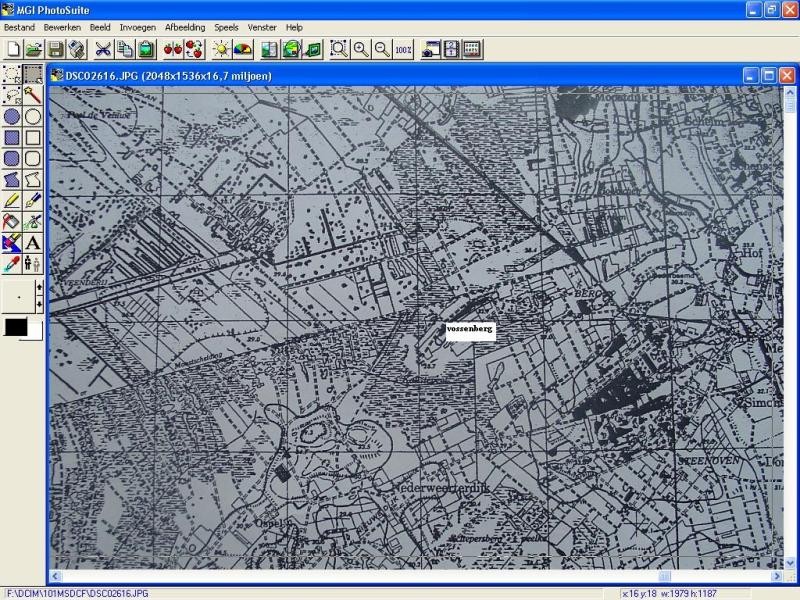800x600 pixels.
Task: Pick the paint bucket fill tool
Action: [x=11, y=222]
